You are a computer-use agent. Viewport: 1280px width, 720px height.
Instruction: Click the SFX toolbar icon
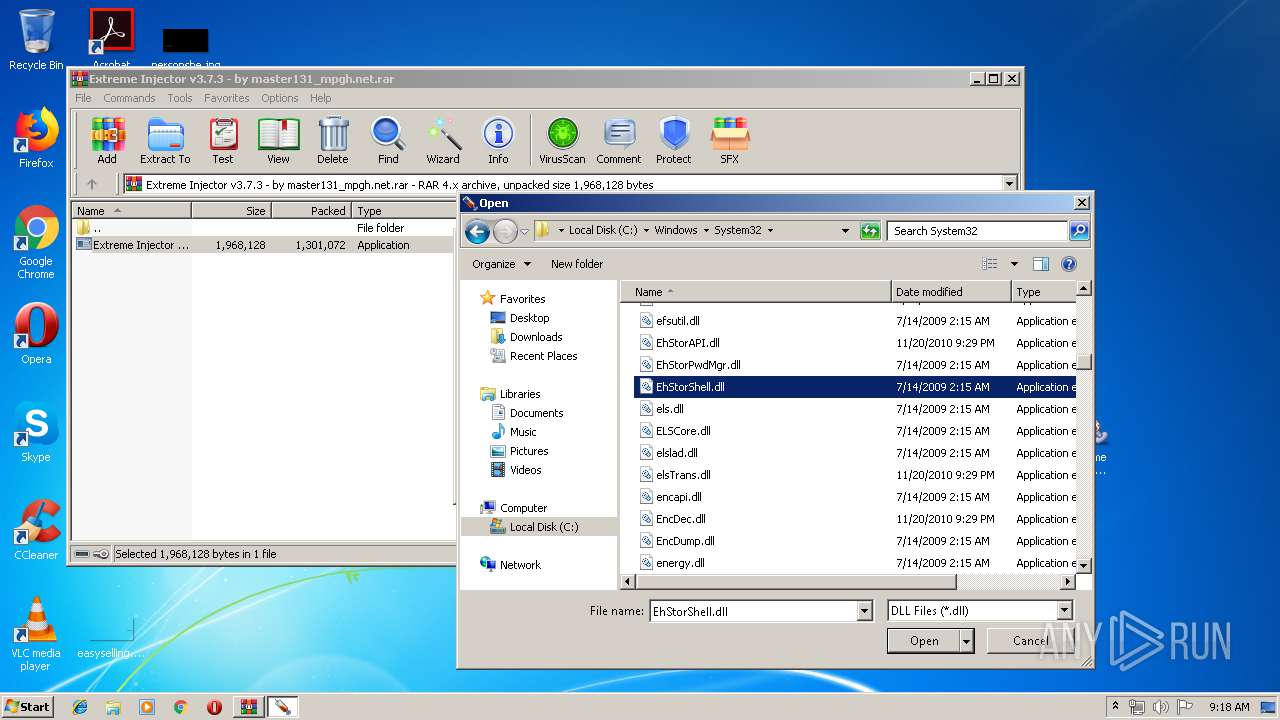coord(730,140)
